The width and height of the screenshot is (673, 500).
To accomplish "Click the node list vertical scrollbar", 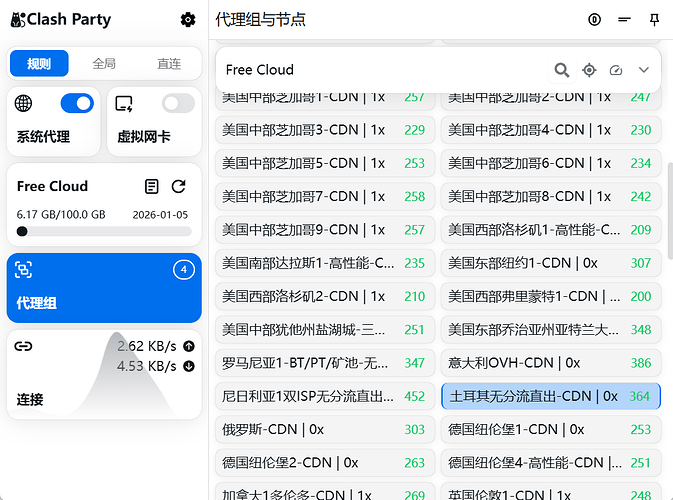I will point(670,211).
